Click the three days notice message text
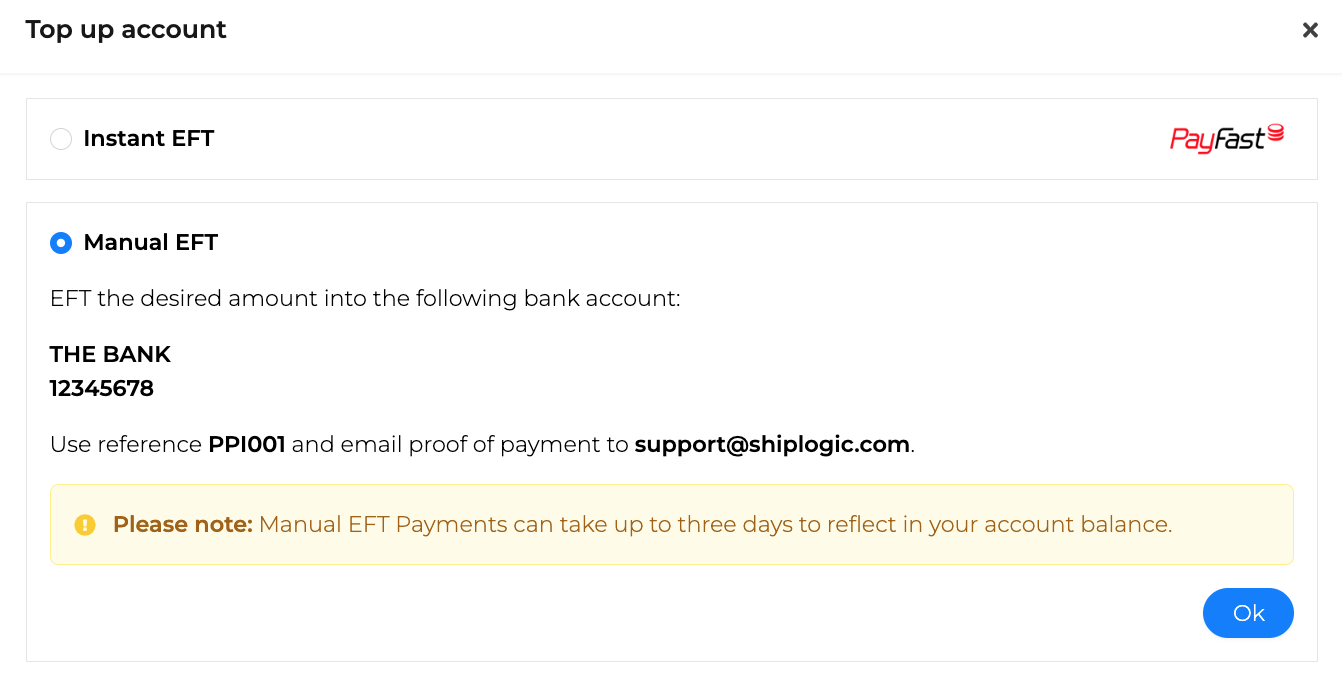The height and width of the screenshot is (696, 1342). point(715,525)
